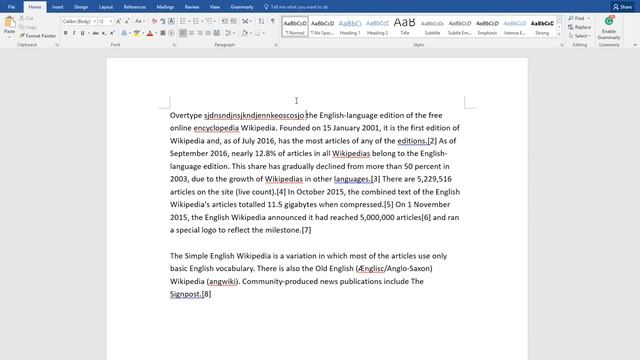
Task: Switch to the Grammarly tab
Action: 242,7
